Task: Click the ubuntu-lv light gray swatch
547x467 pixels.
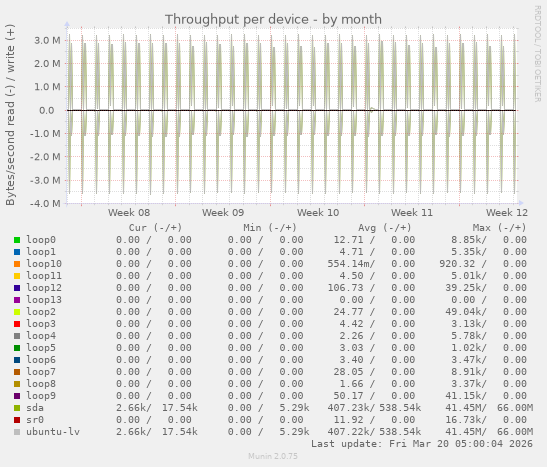Action: point(17,432)
